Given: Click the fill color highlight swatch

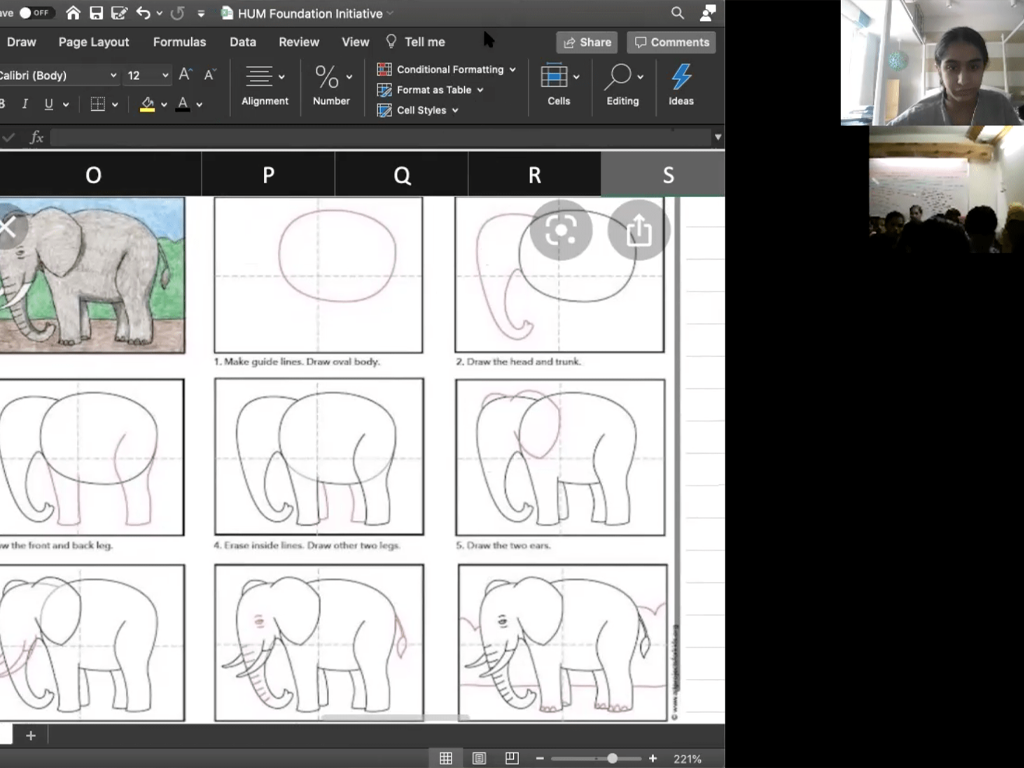Looking at the screenshot, I should click(x=148, y=104).
